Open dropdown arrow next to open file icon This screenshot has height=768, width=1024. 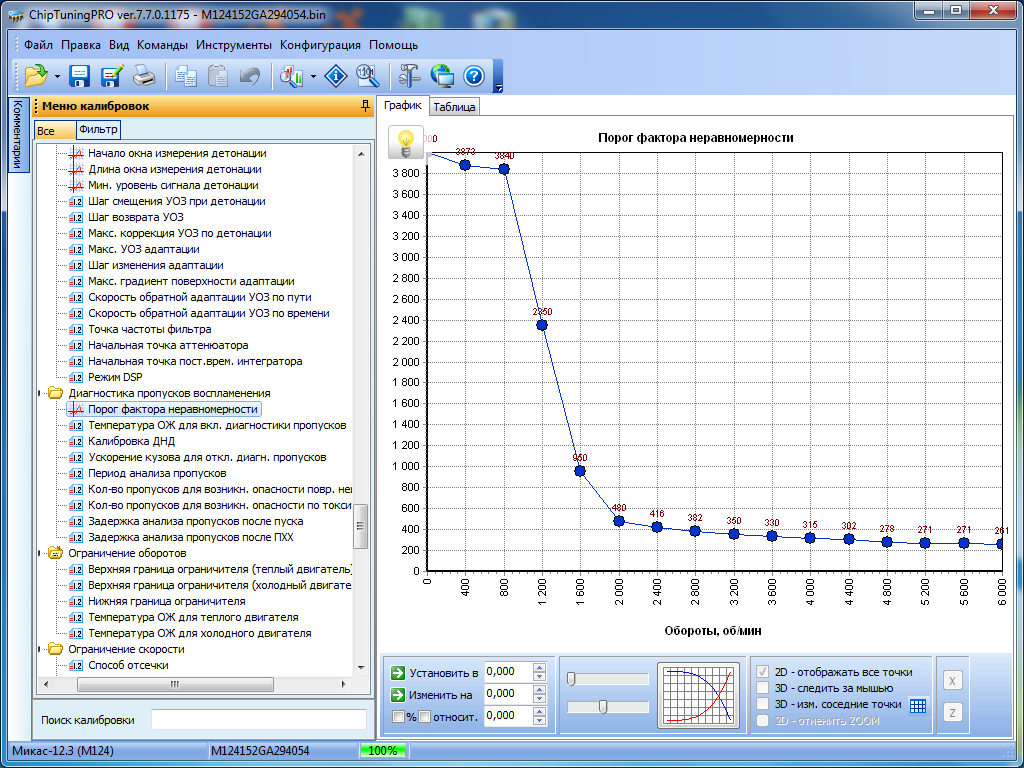pyautogui.click(x=57, y=77)
